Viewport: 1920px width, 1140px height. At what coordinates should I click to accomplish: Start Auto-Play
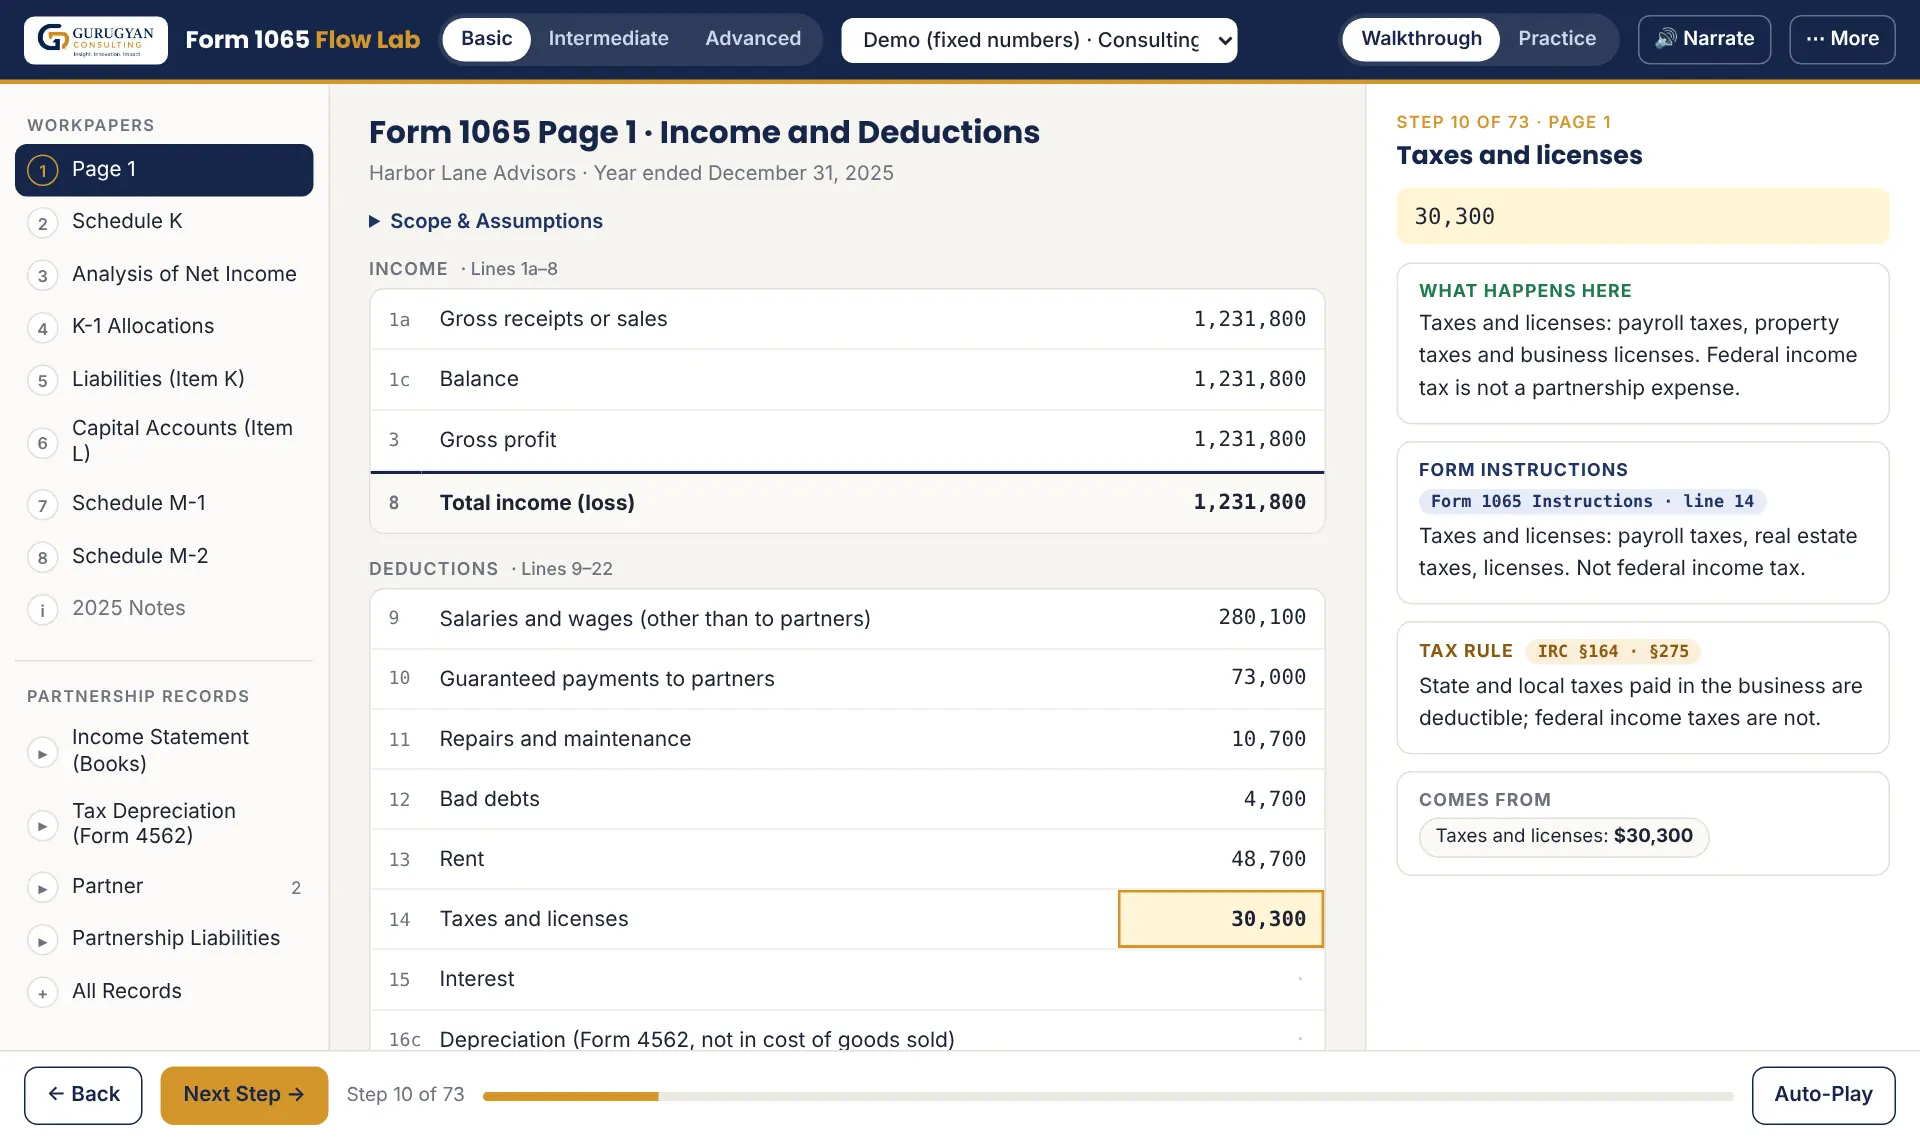[1823, 1095]
